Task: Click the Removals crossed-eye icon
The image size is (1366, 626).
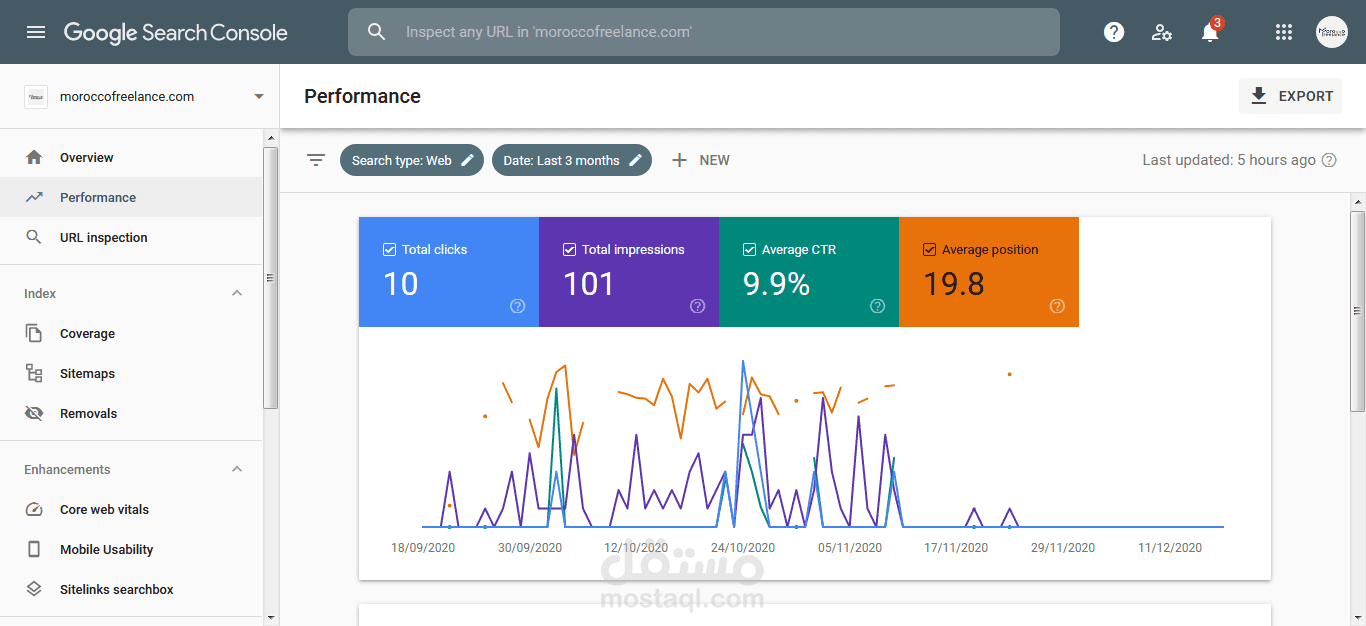Action: (34, 413)
